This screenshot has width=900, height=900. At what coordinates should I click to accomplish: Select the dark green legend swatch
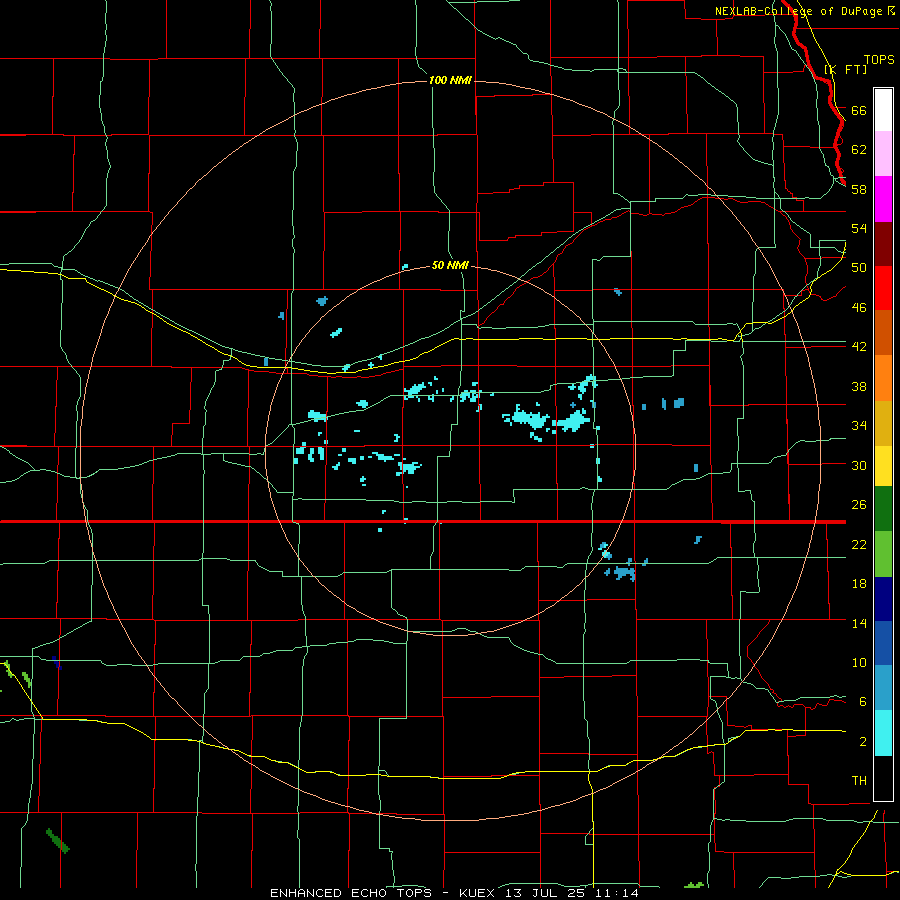[883, 509]
